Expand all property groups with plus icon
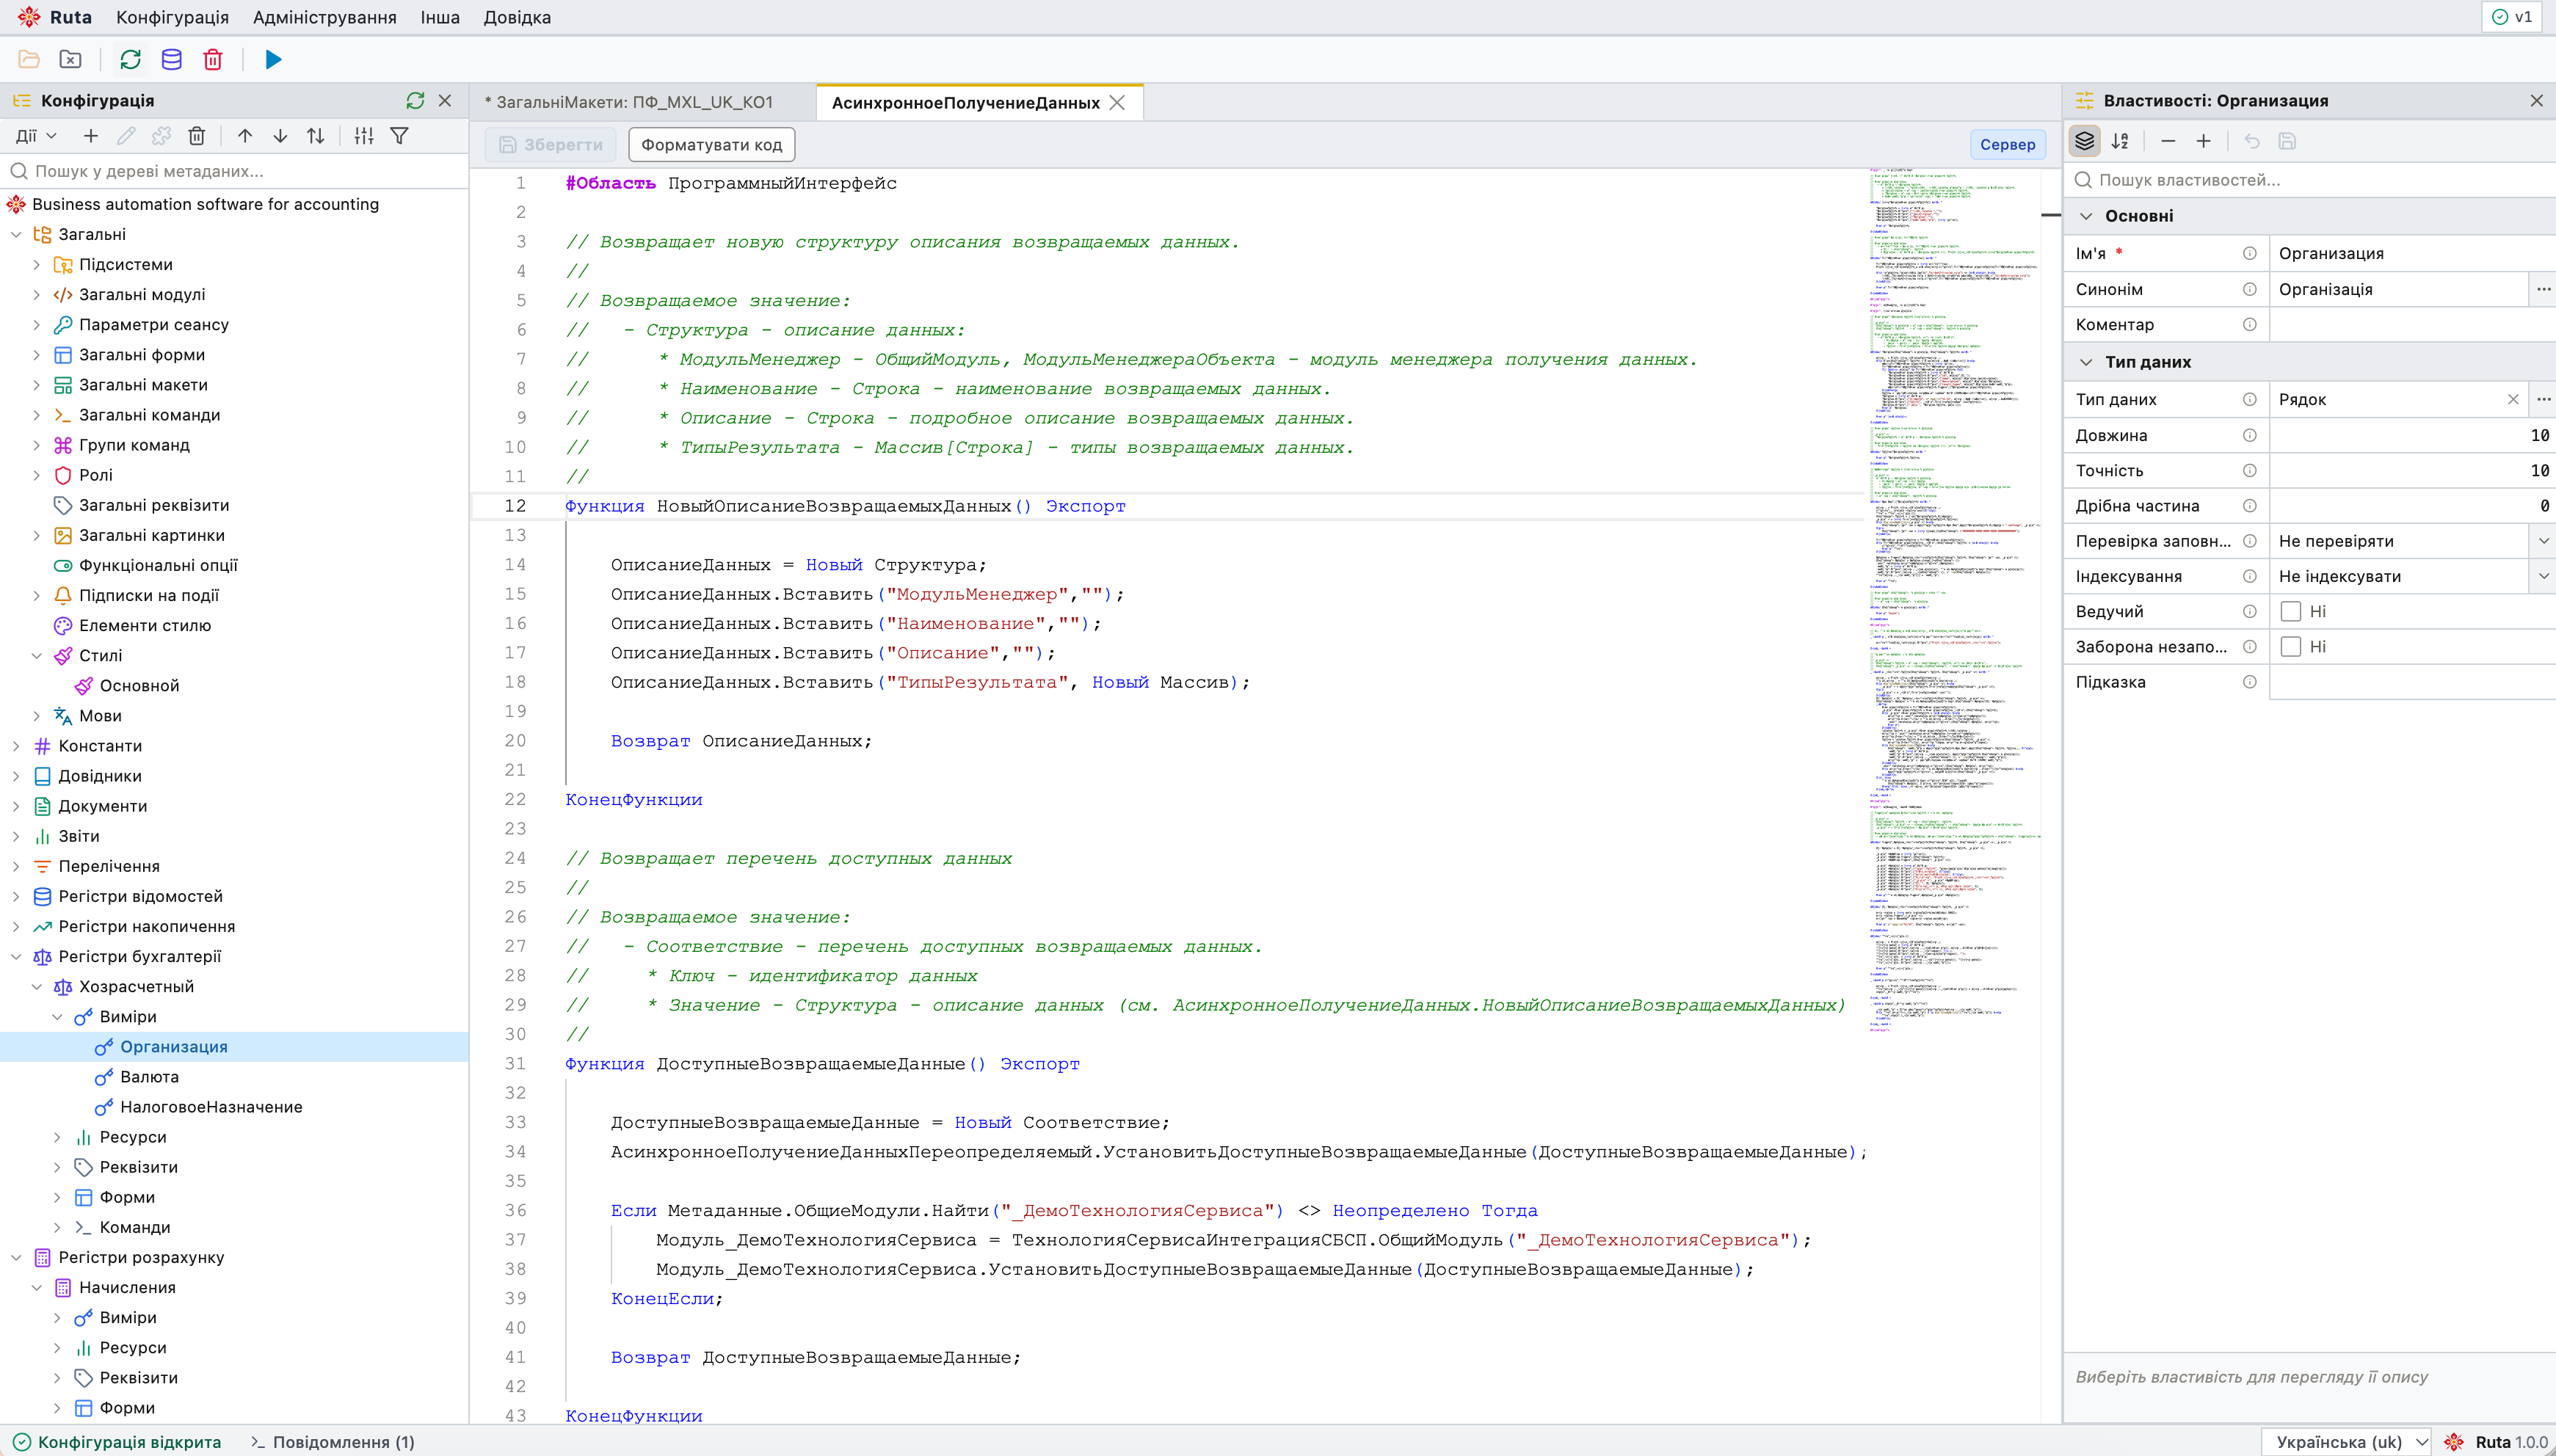Image resolution: width=2556 pixels, height=1456 pixels. (x=2203, y=141)
